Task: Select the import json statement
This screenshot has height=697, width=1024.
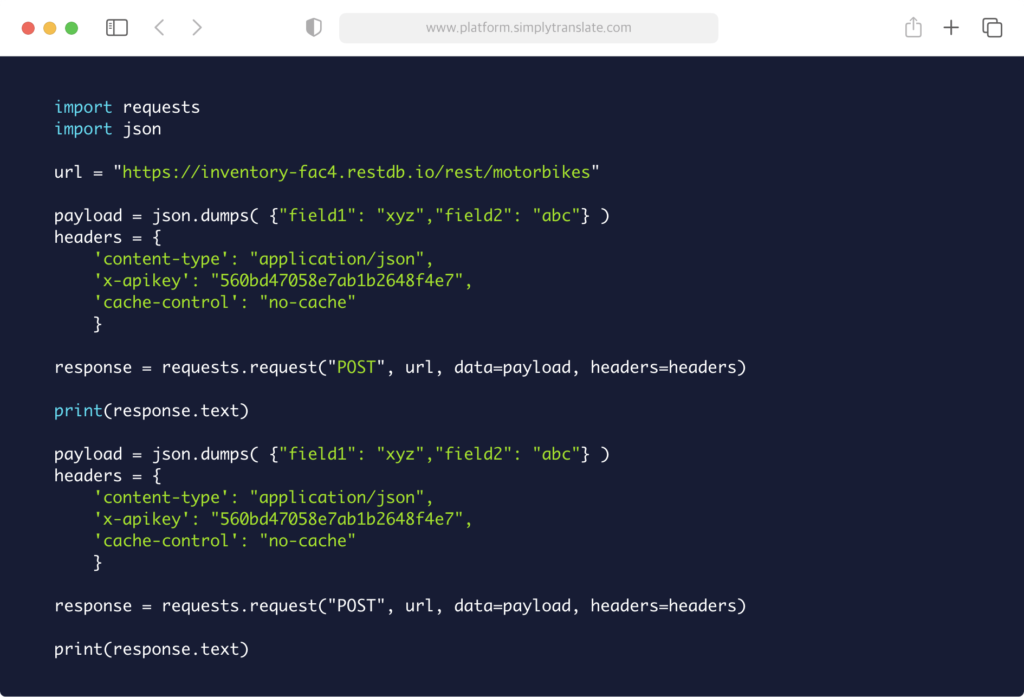Action: pos(108,128)
